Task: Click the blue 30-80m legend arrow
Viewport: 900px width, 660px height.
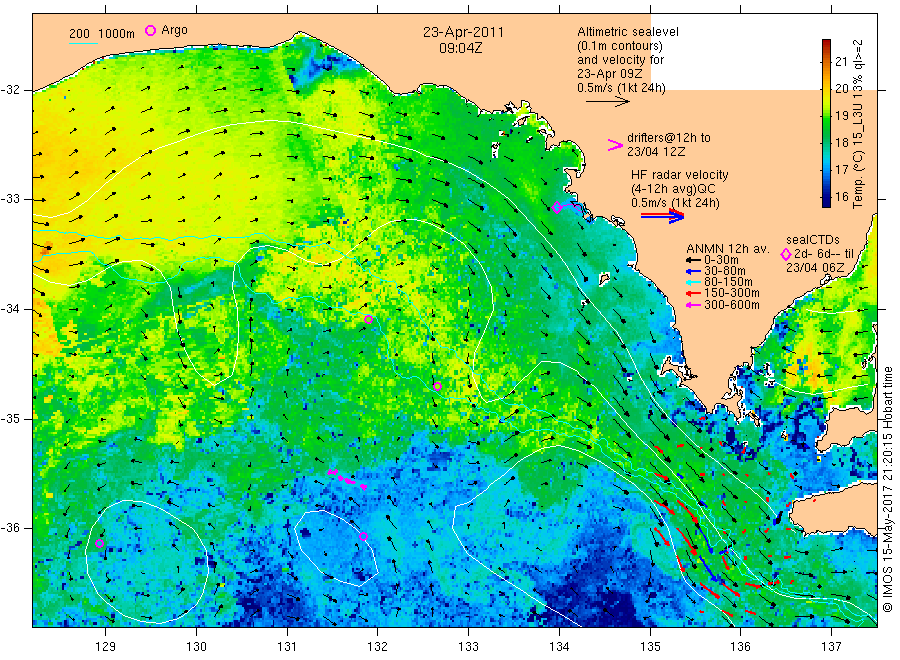Action: (693, 271)
